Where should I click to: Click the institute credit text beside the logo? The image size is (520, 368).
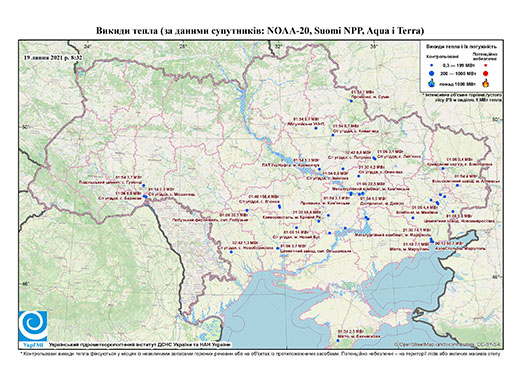pyautogui.click(x=140, y=345)
